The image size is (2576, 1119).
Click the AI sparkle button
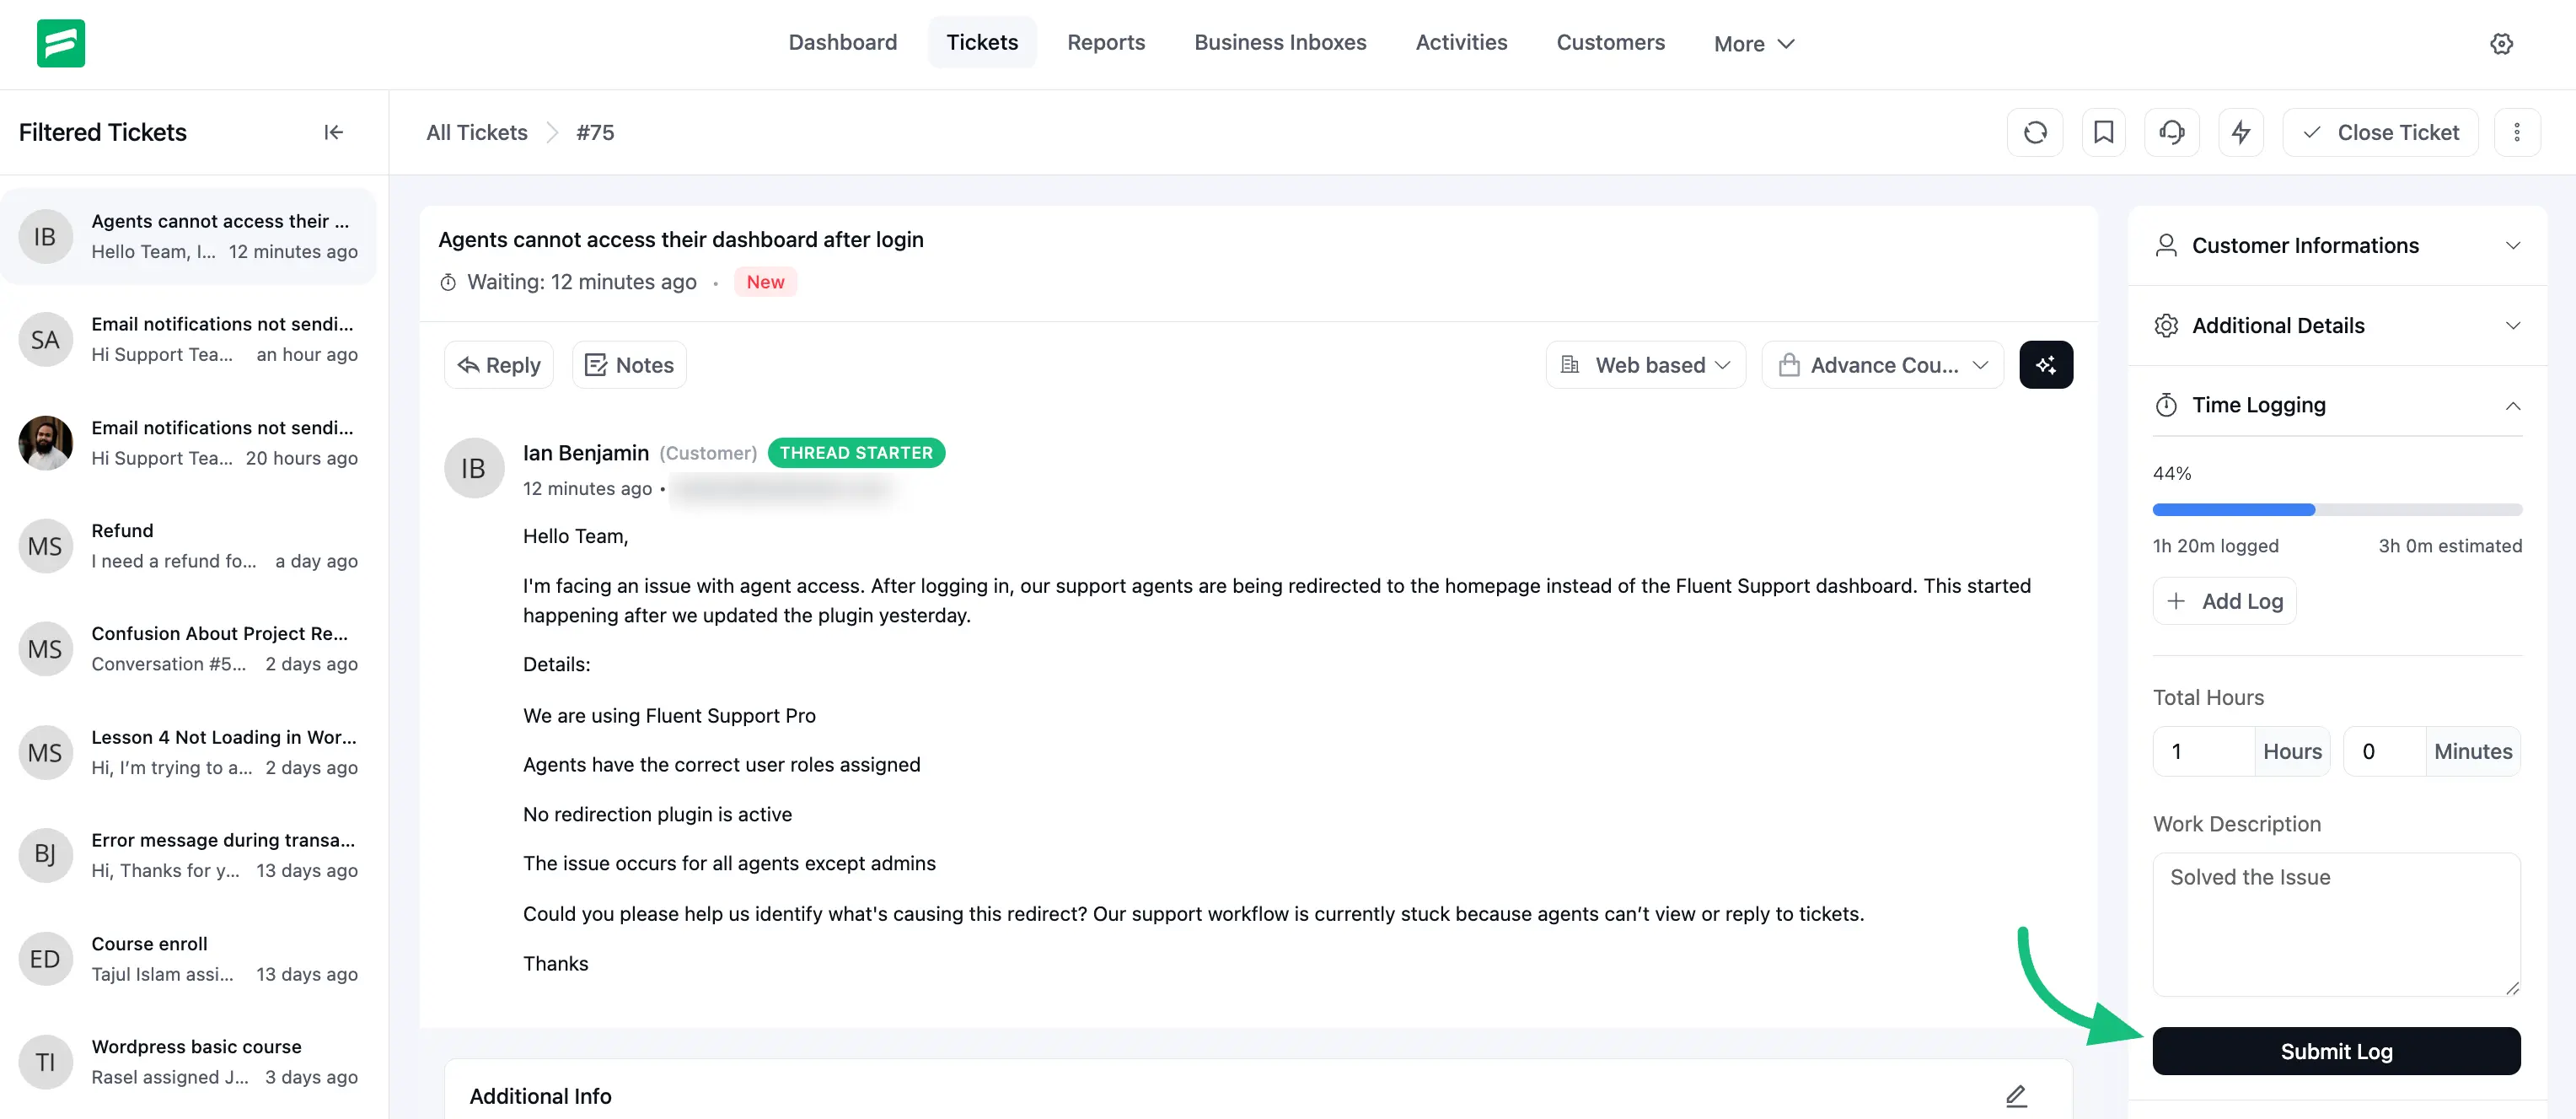pyautogui.click(x=2045, y=365)
